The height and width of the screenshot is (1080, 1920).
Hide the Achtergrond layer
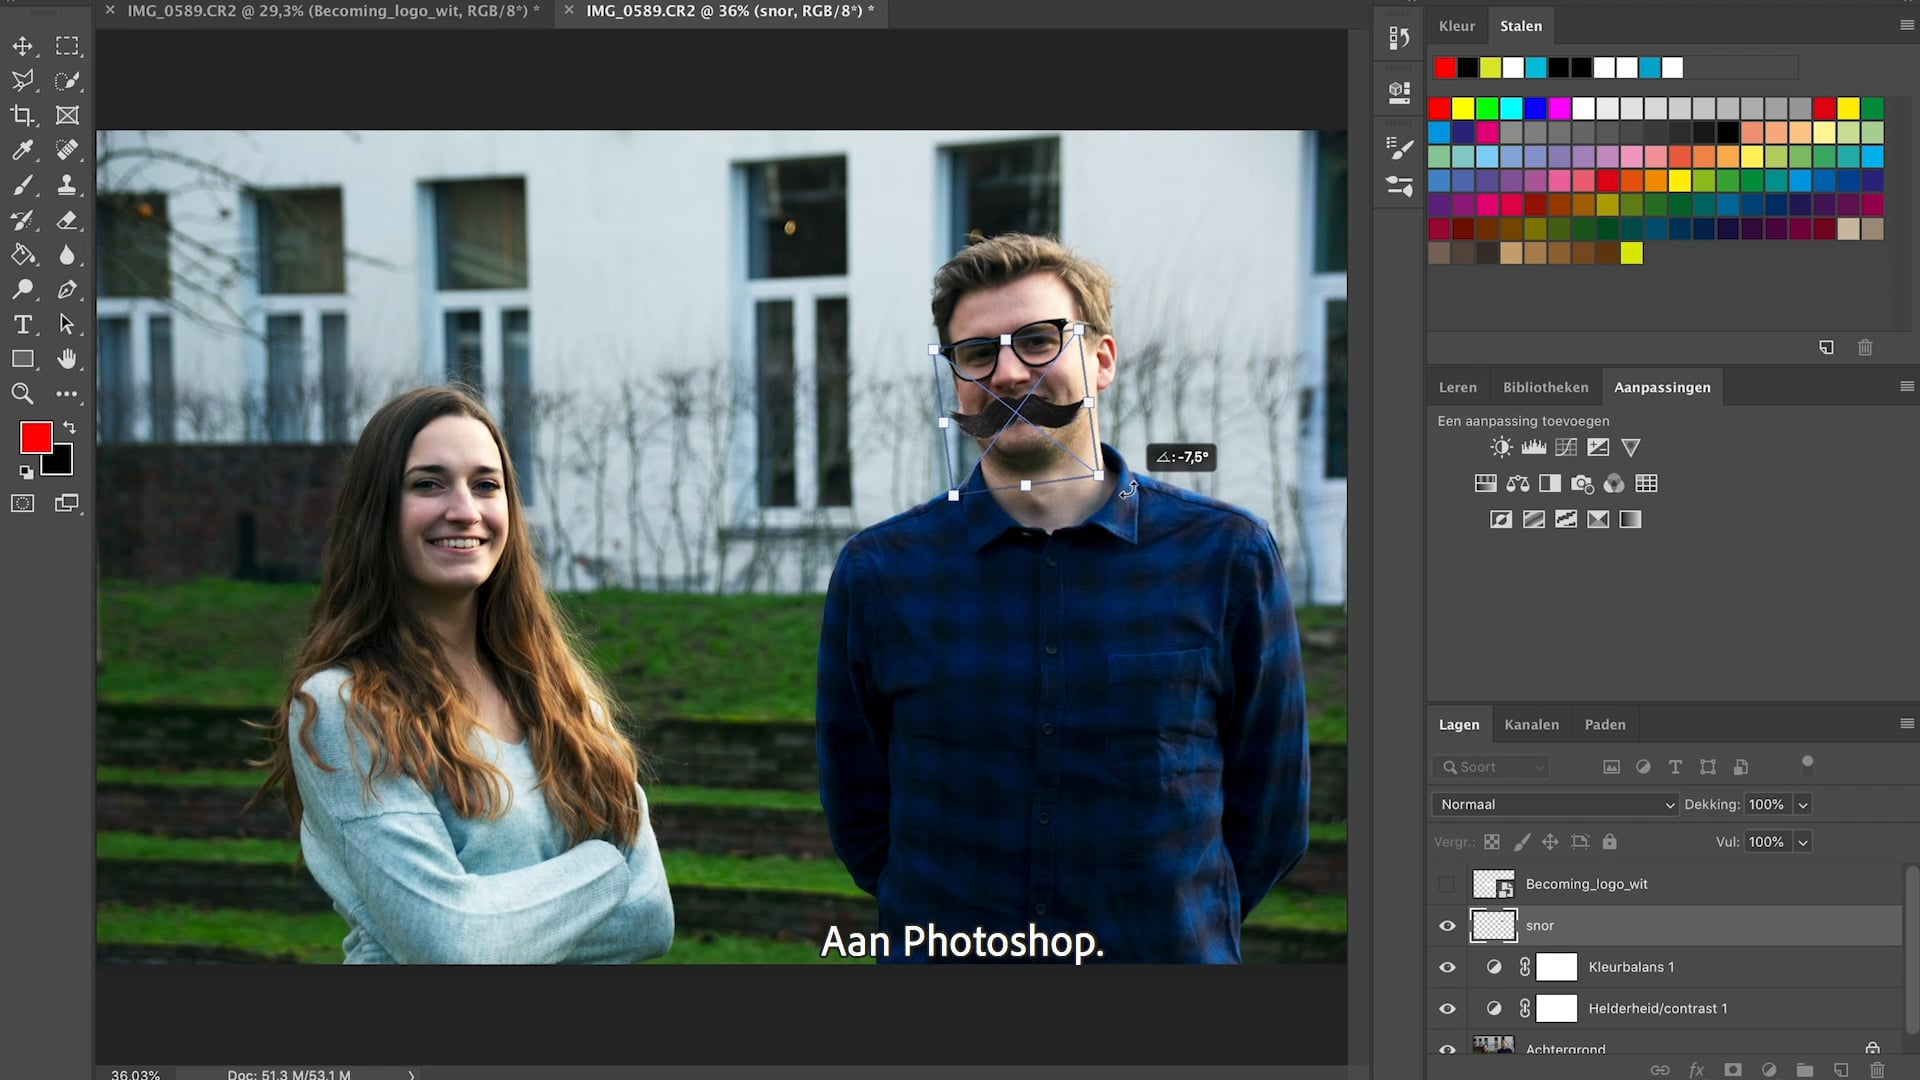1446,1049
